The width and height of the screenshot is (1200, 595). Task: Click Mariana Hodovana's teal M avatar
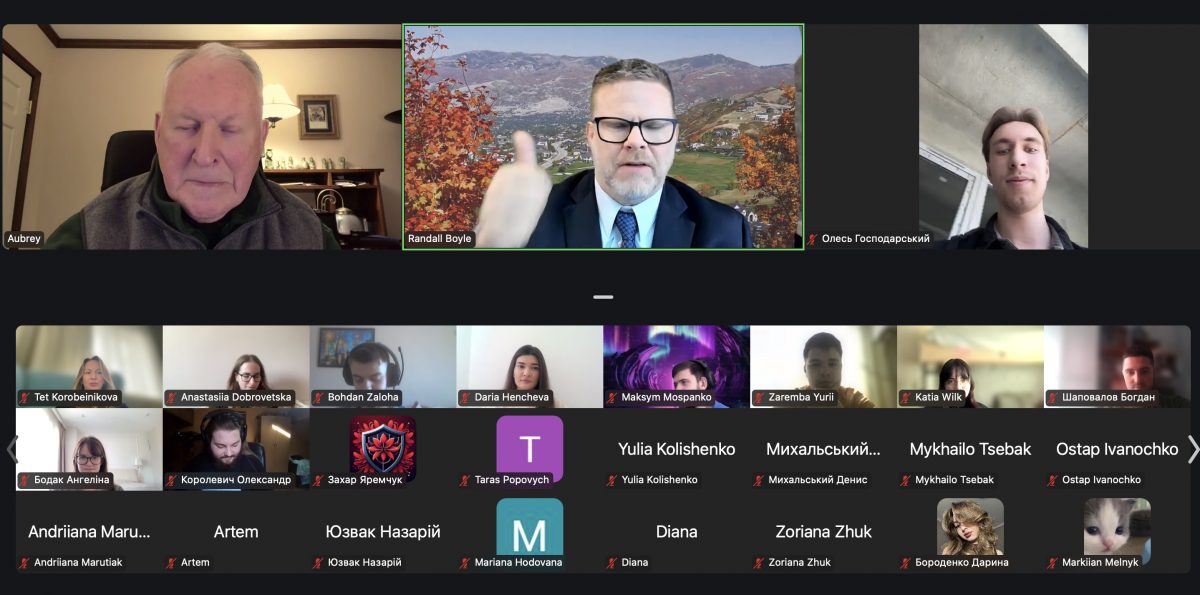click(530, 527)
